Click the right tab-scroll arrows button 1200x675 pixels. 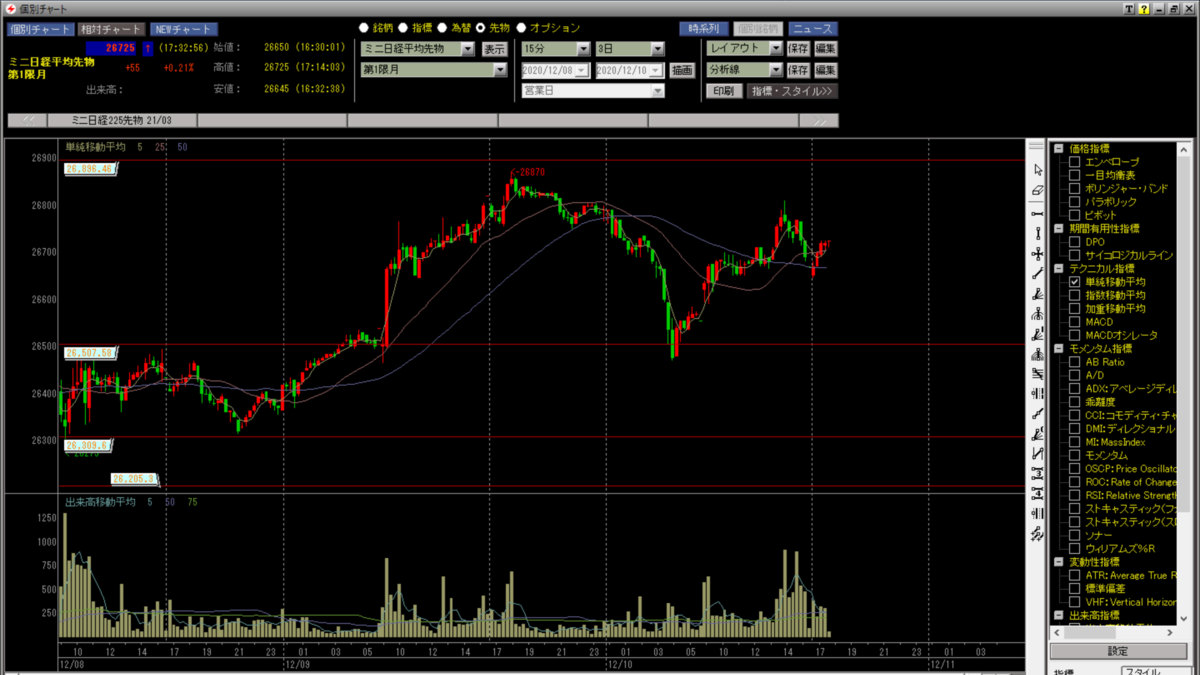click(x=819, y=120)
